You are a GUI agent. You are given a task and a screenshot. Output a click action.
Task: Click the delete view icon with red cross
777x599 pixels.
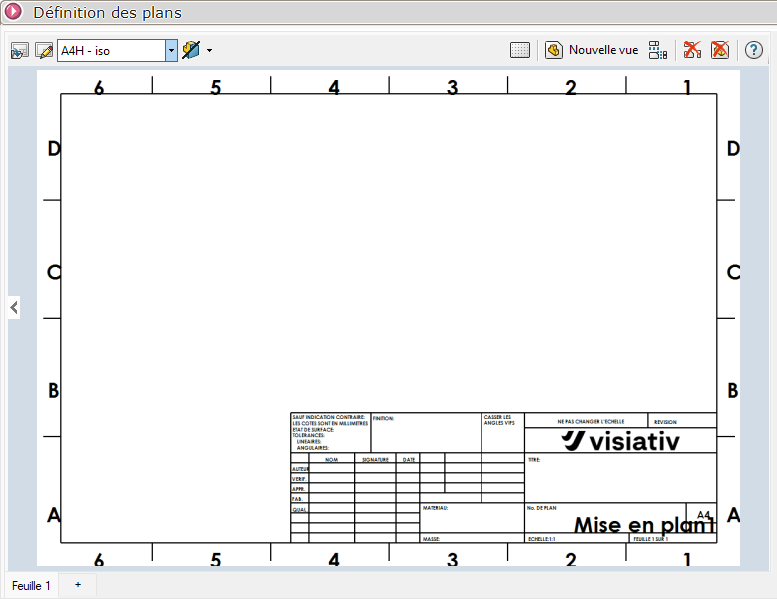click(692, 50)
